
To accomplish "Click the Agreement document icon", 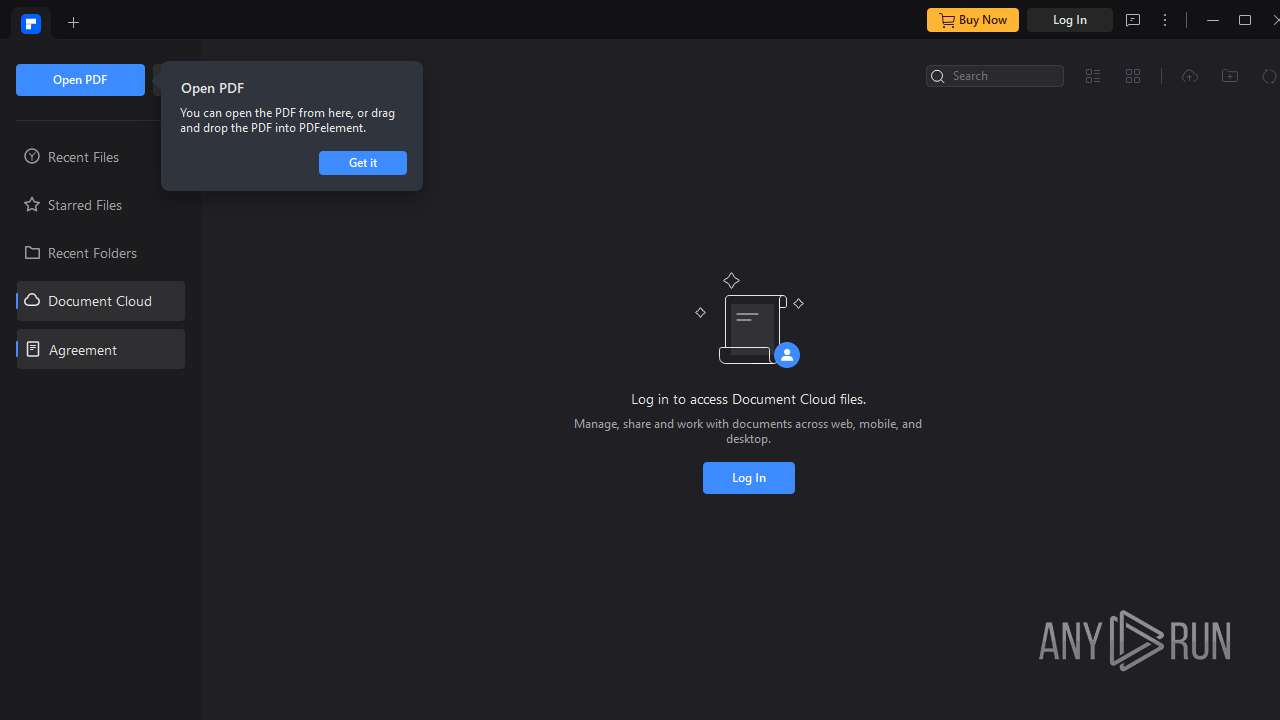I will [32, 350].
